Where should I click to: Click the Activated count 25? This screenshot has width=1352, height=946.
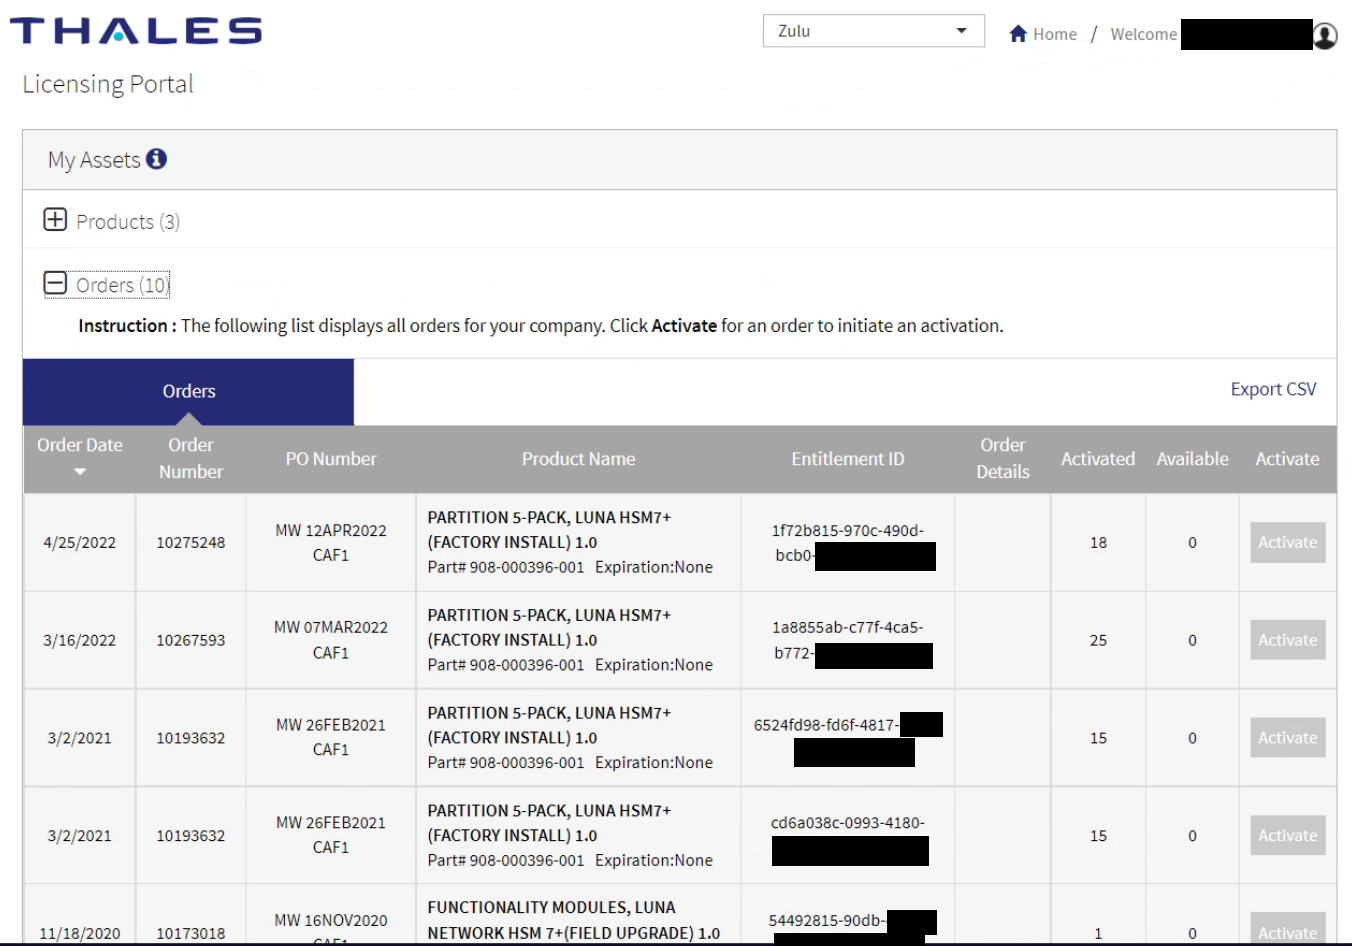point(1098,641)
